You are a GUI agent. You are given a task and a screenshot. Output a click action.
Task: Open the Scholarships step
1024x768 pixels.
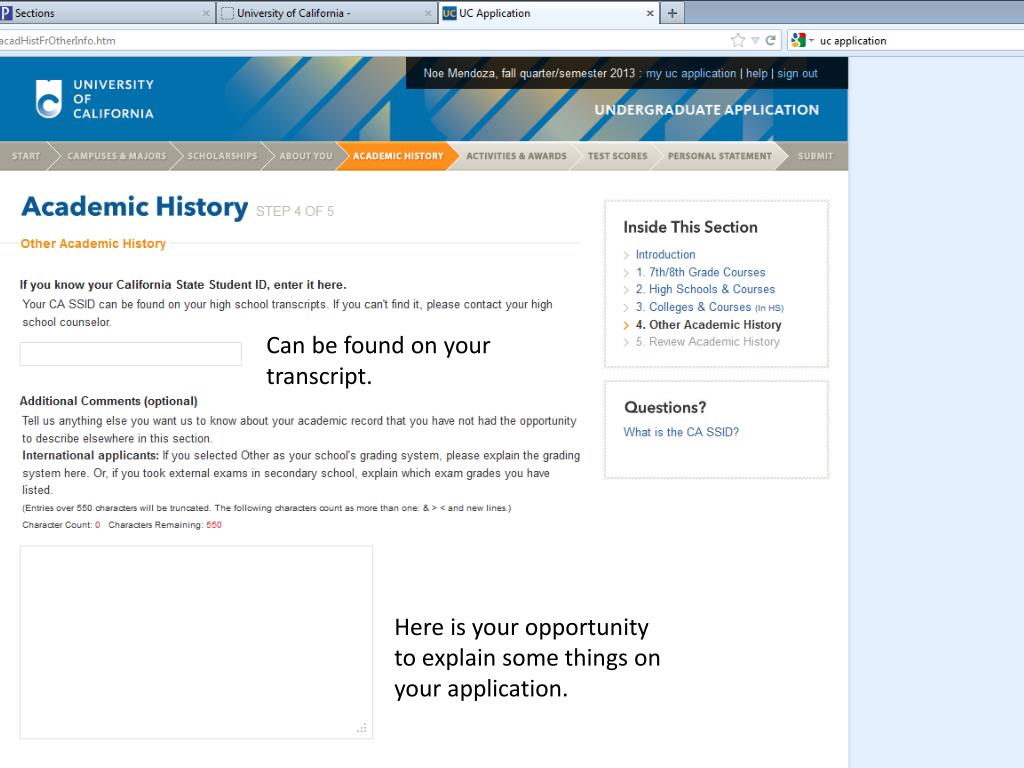click(x=222, y=156)
